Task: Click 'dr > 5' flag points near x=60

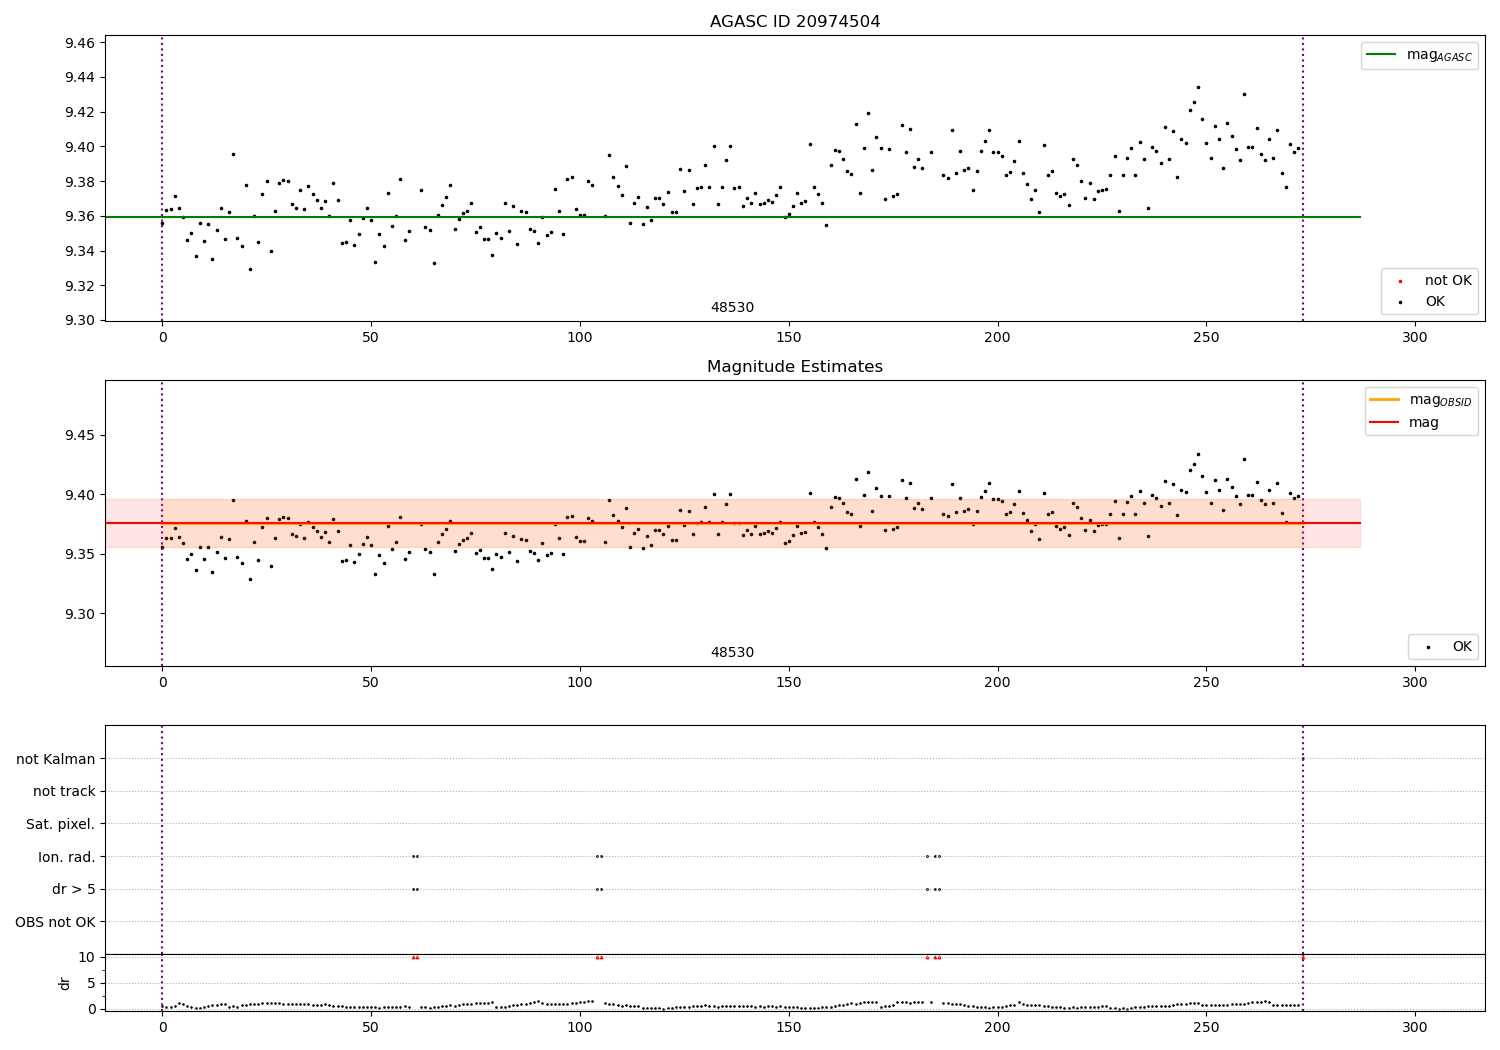Action: click(x=415, y=889)
